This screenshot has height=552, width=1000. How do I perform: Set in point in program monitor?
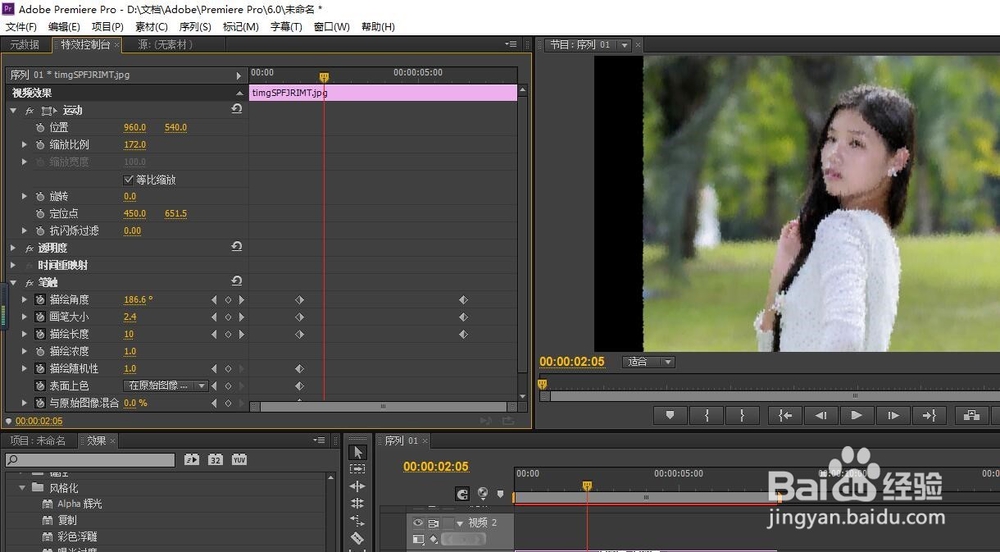(707, 416)
